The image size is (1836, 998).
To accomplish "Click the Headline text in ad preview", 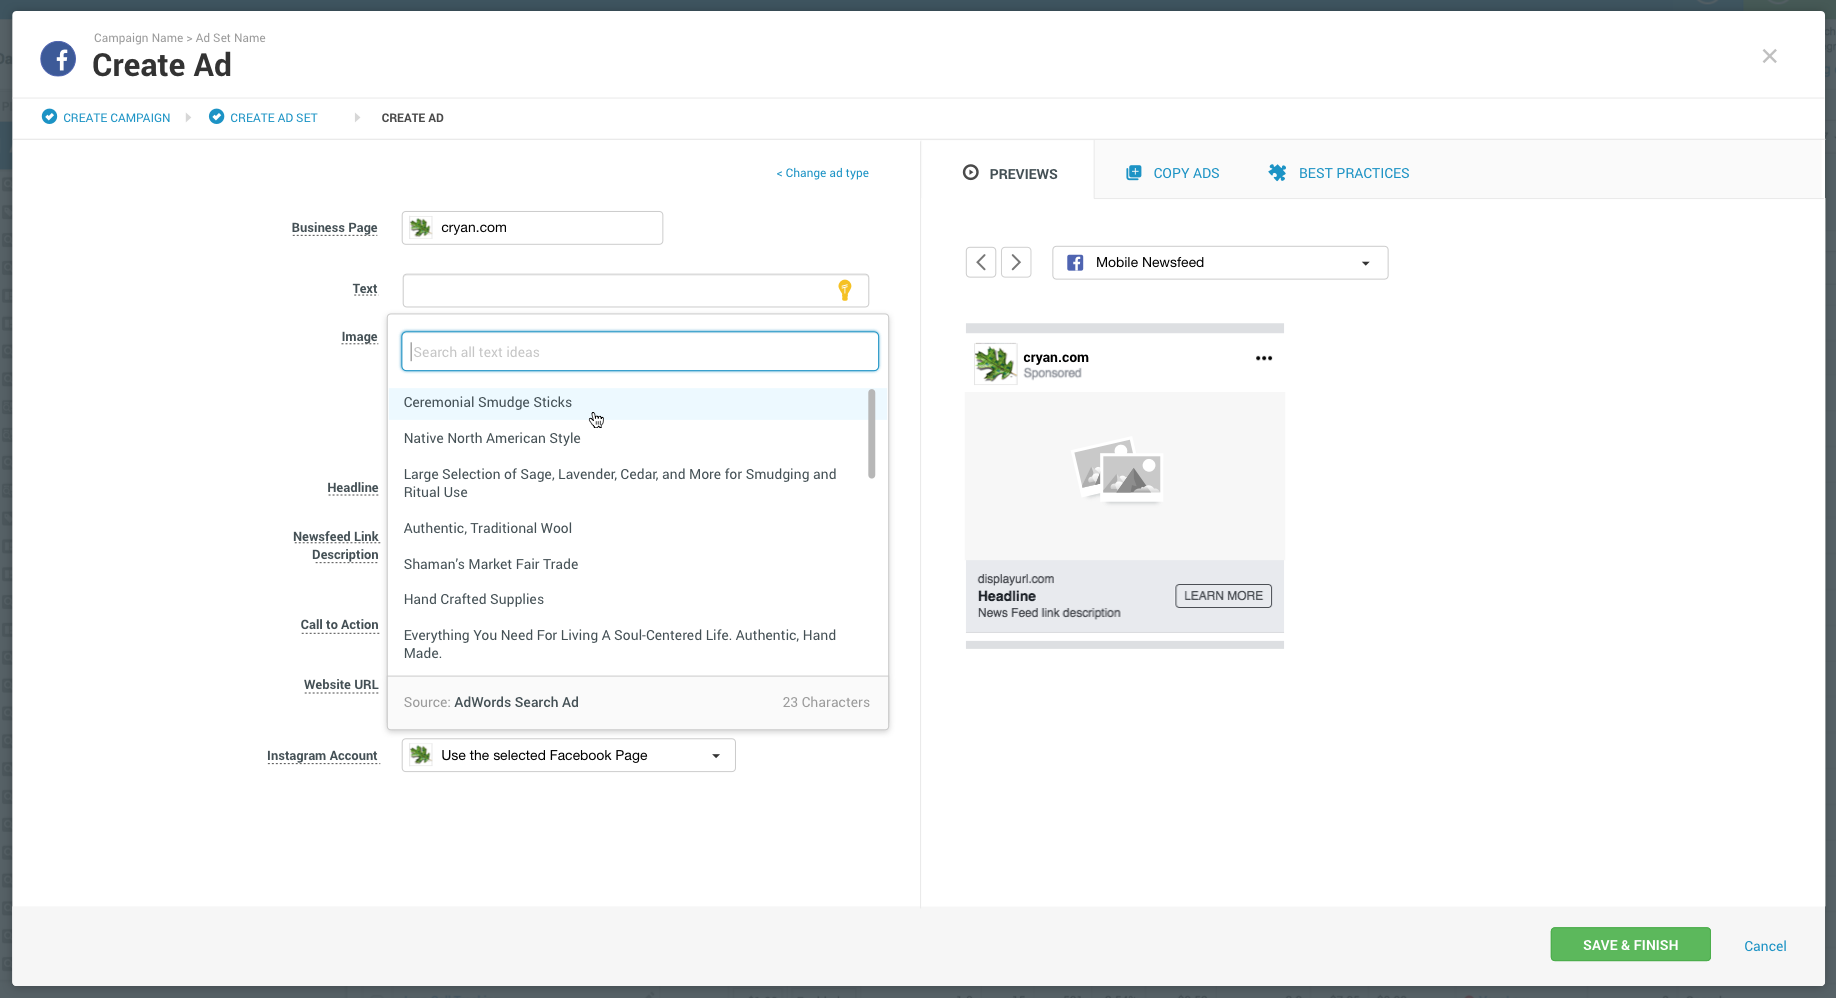I will tap(1007, 596).
